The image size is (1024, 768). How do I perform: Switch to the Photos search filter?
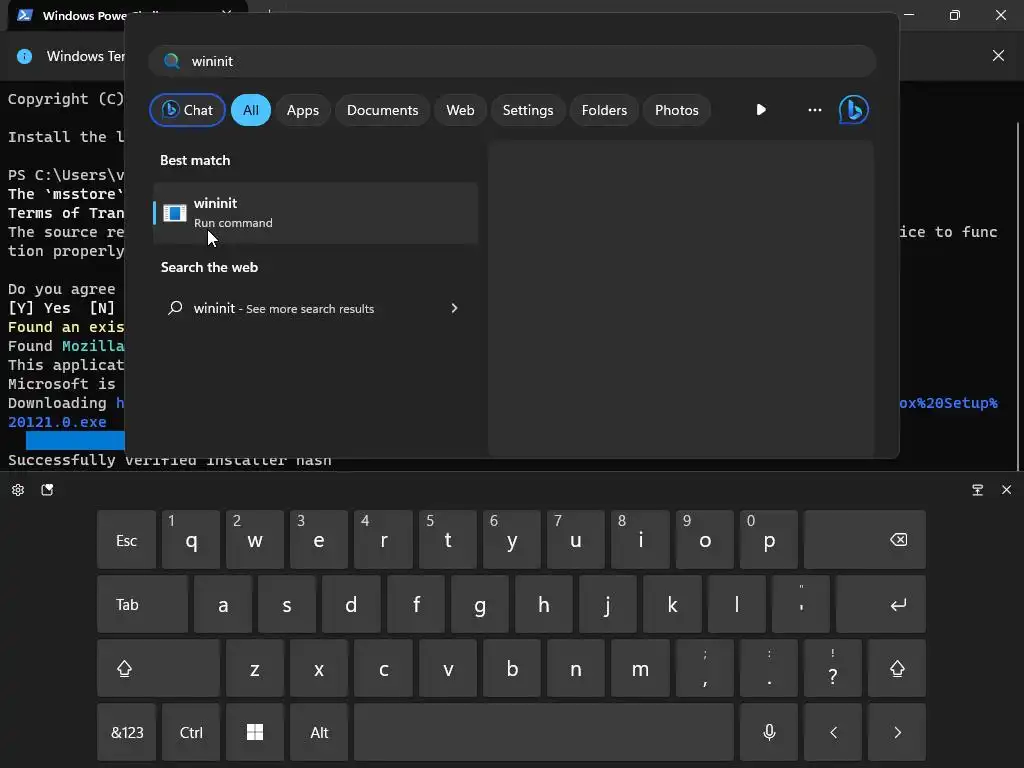pyautogui.click(x=677, y=110)
